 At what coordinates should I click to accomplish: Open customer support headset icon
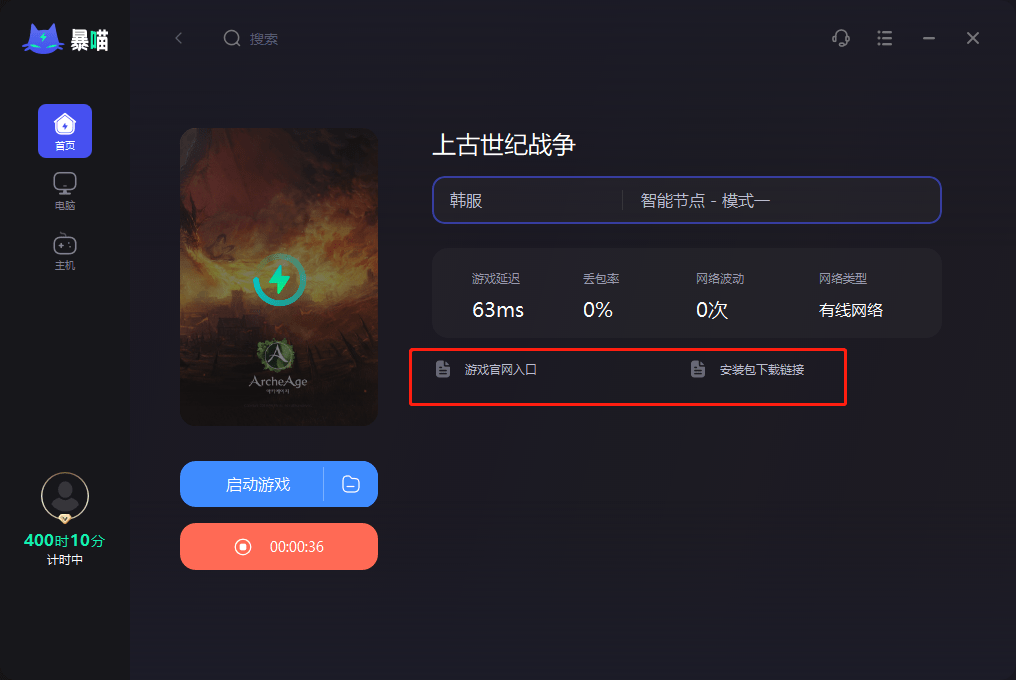pos(841,38)
